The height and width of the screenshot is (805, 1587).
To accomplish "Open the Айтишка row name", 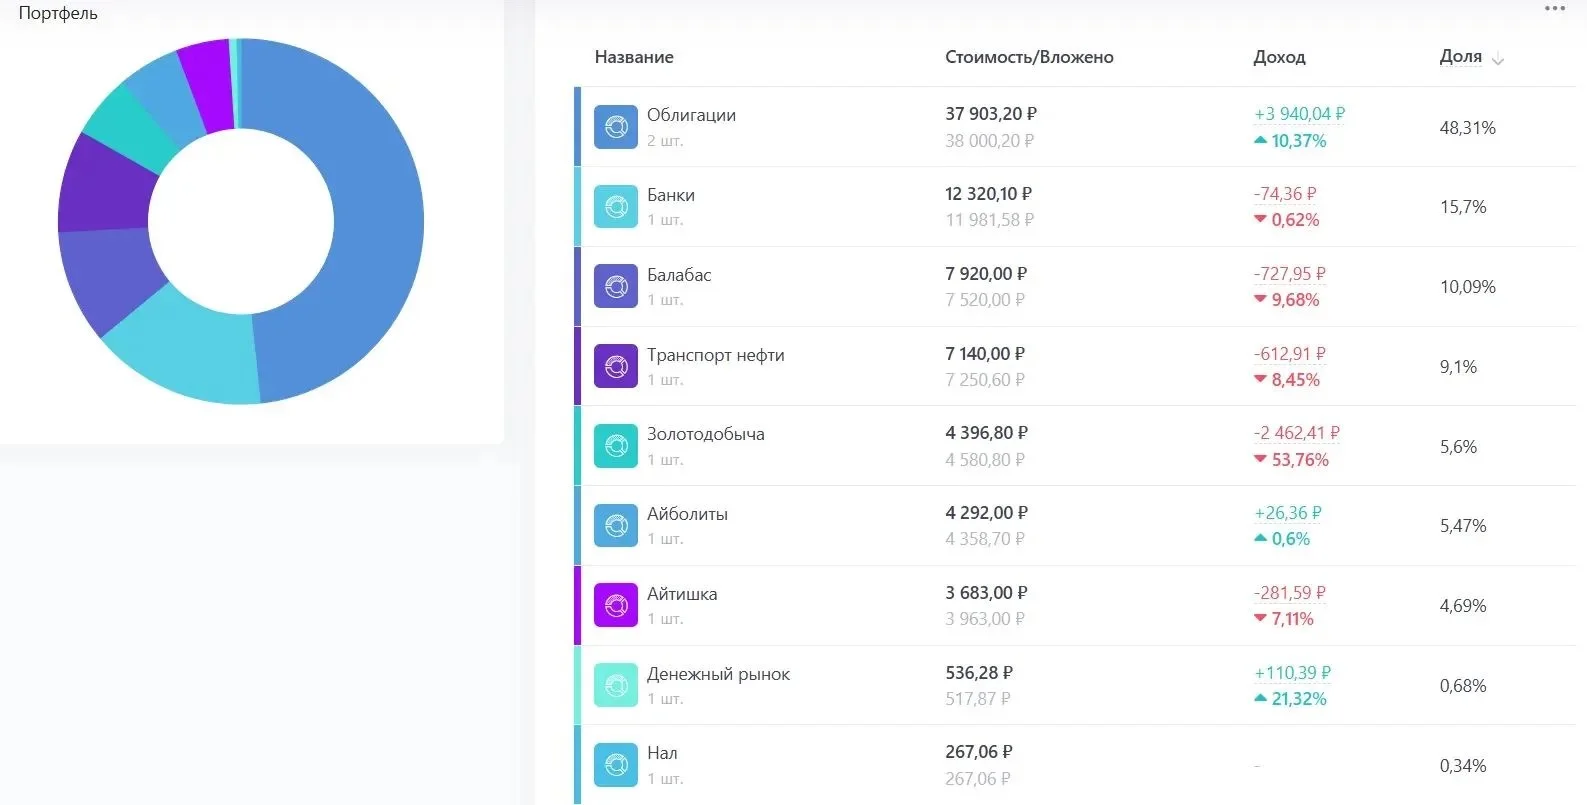I will pyautogui.click(x=682, y=594).
